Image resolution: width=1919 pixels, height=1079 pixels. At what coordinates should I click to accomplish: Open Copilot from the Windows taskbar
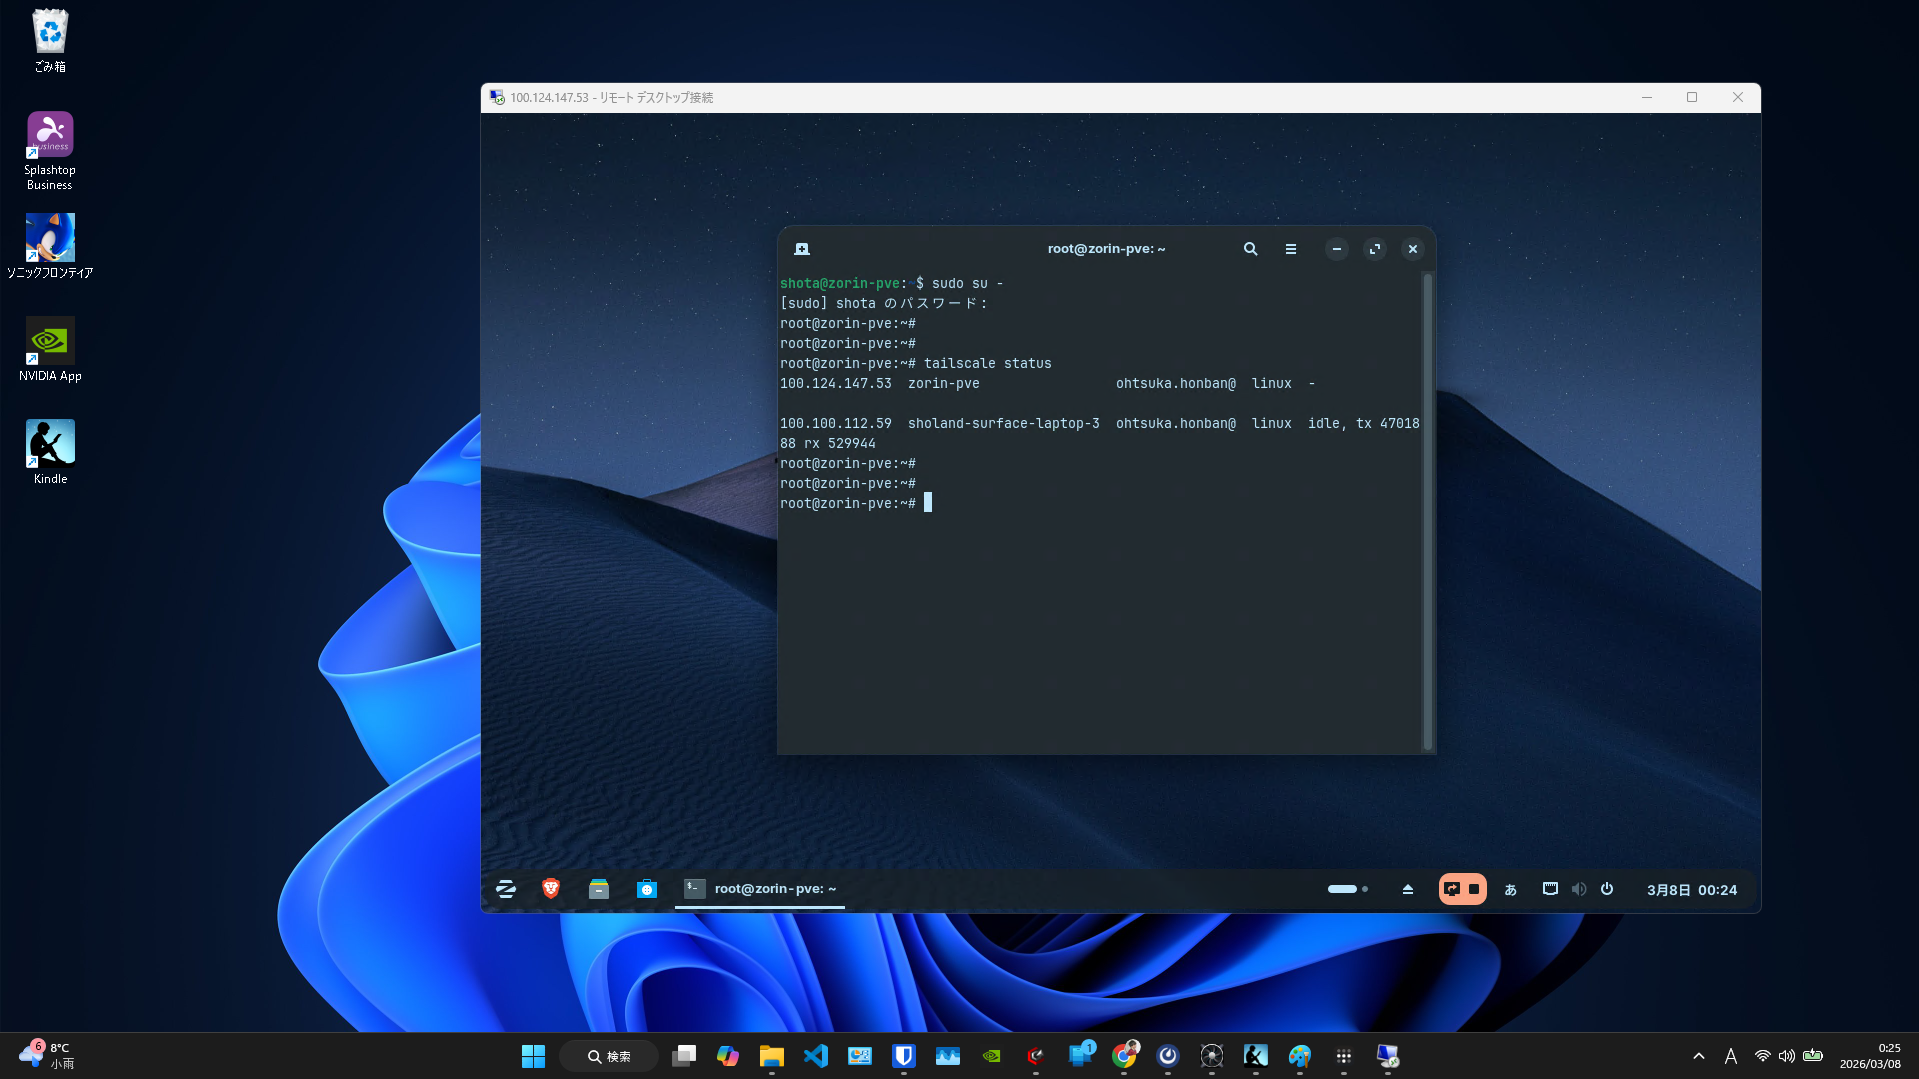click(x=728, y=1056)
